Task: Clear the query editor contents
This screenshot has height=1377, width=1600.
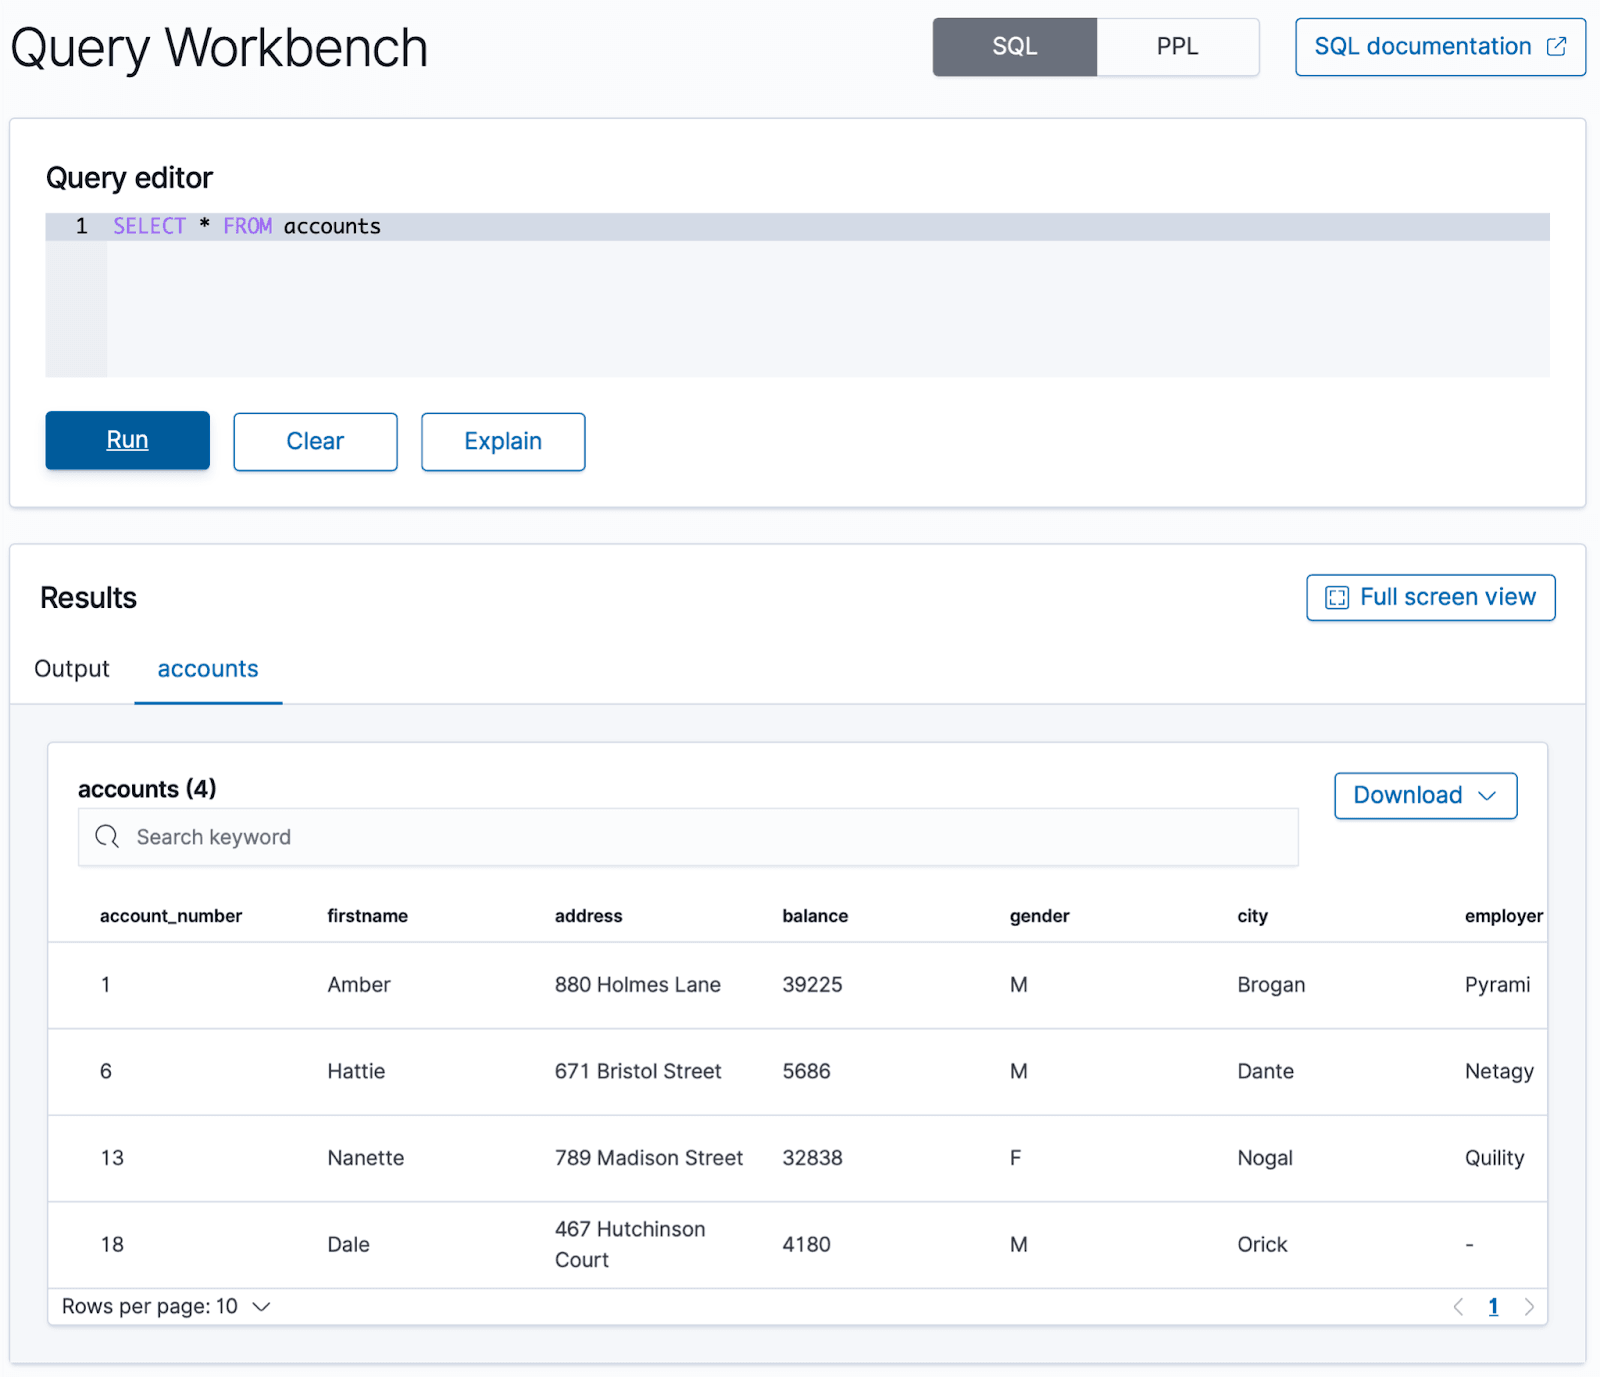Action: click(x=315, y=440)
